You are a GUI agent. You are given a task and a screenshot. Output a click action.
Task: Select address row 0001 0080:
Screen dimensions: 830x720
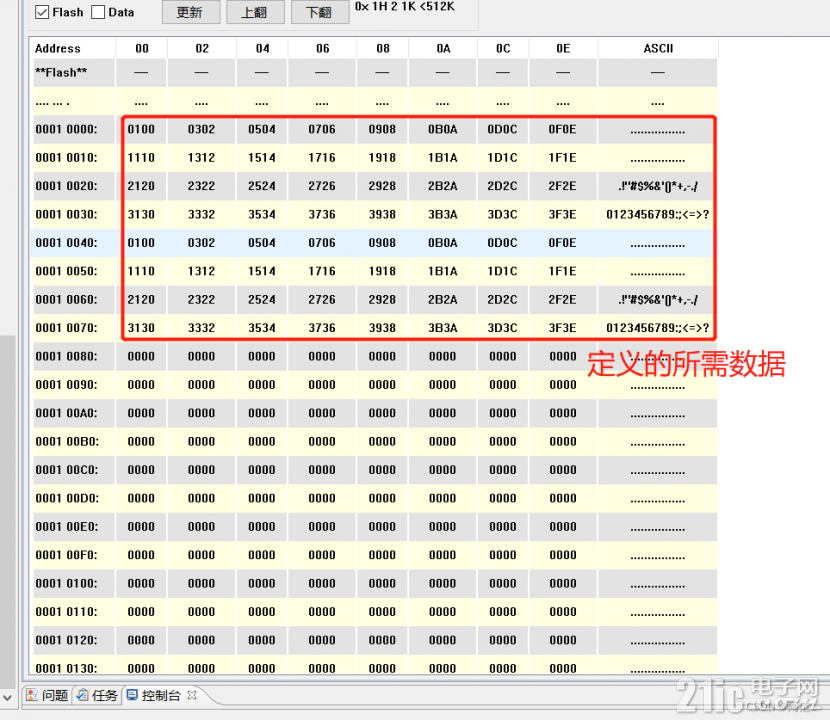(x=66, y=356)
